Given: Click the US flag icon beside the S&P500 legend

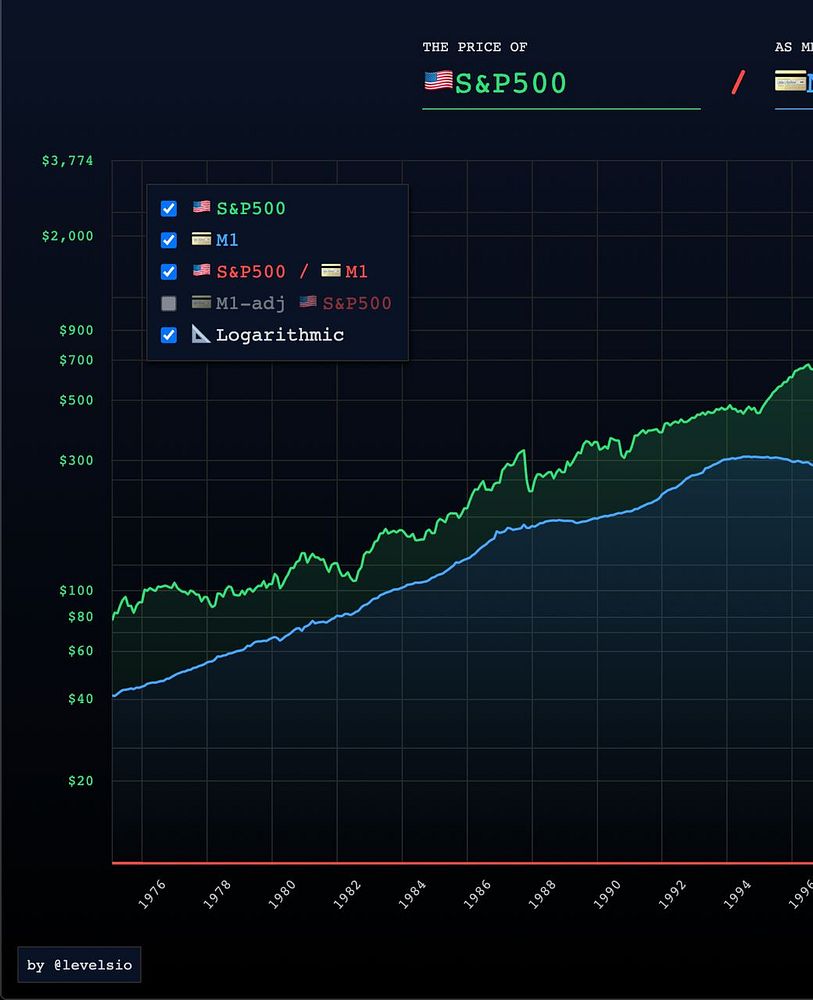Looking at the screenshot, I should click(201, 207).
